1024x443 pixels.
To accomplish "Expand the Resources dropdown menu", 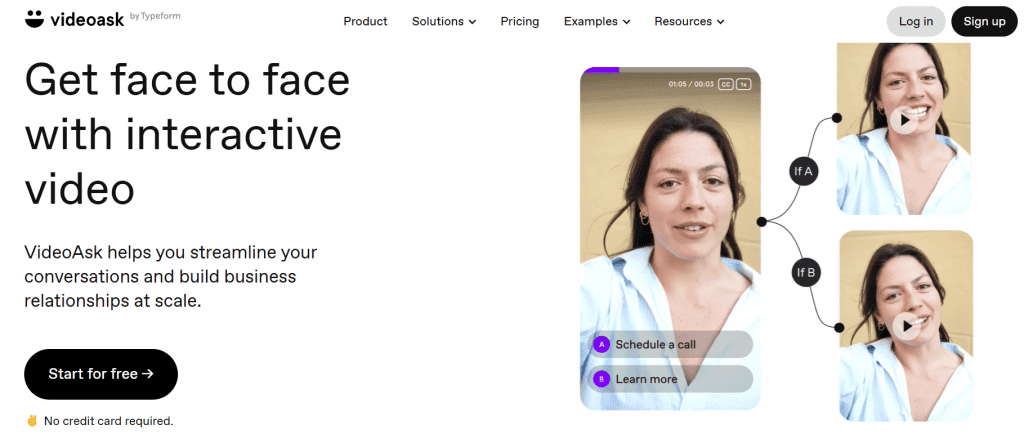I will click(x=689, y=21).
